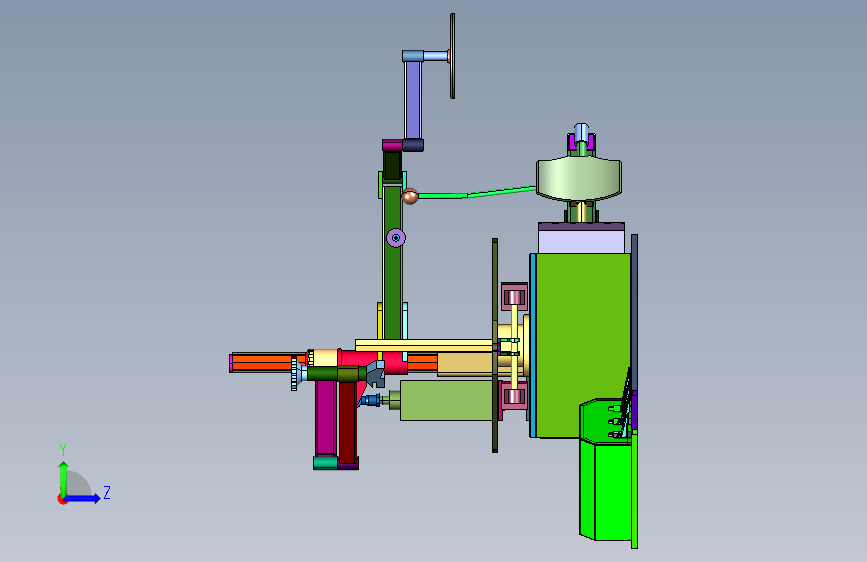Click the lower pink roller
The height and width of the screenshot is (562, 867).
(514, 396)
